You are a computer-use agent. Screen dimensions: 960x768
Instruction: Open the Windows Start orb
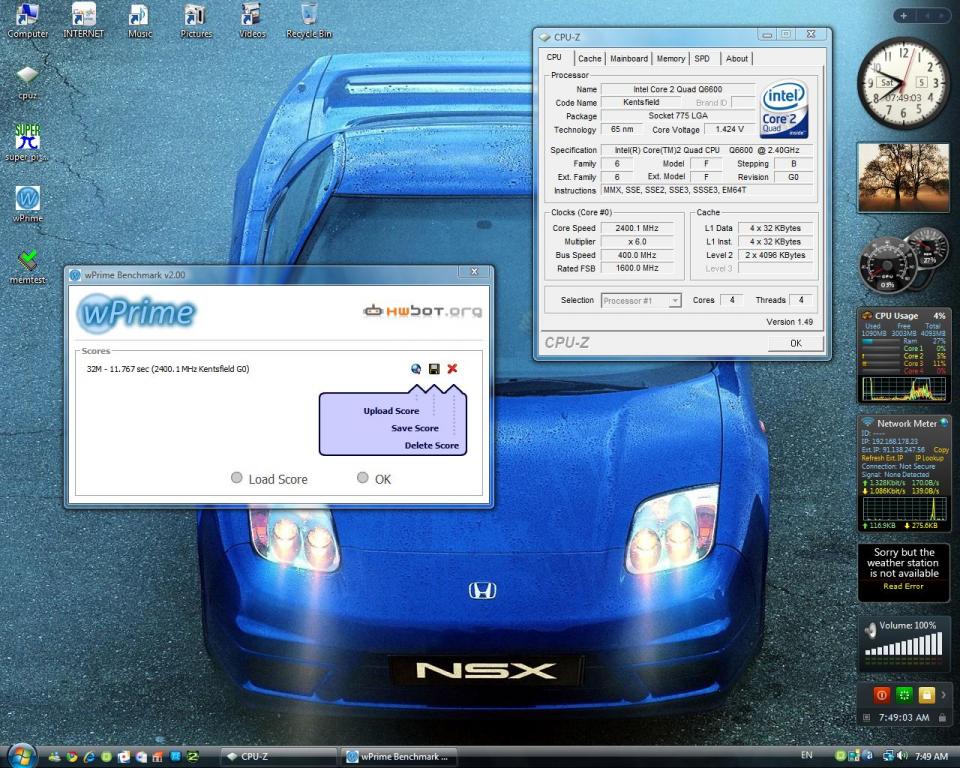[x=21, y=756]
